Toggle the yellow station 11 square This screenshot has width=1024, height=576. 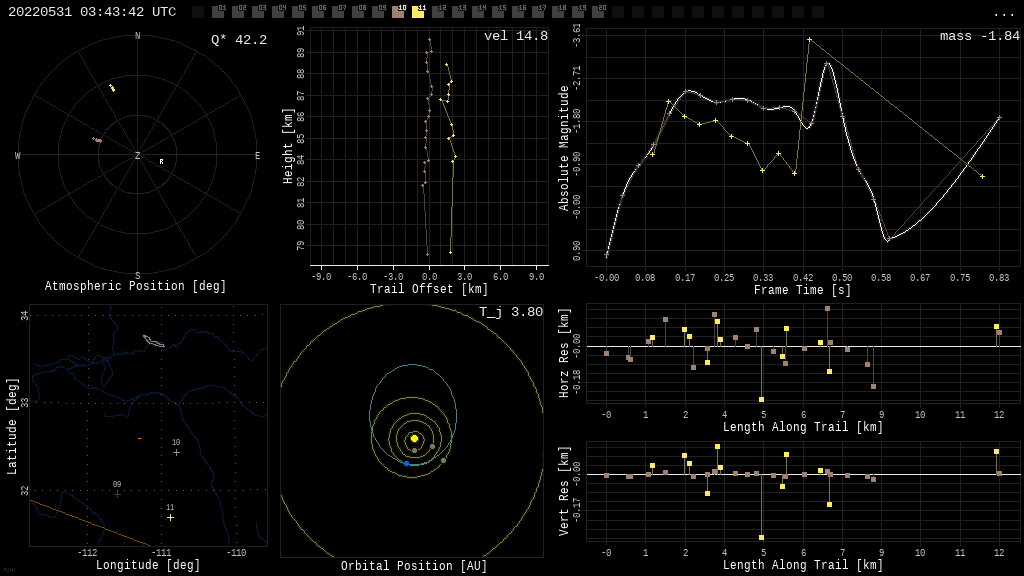point(418,12)
